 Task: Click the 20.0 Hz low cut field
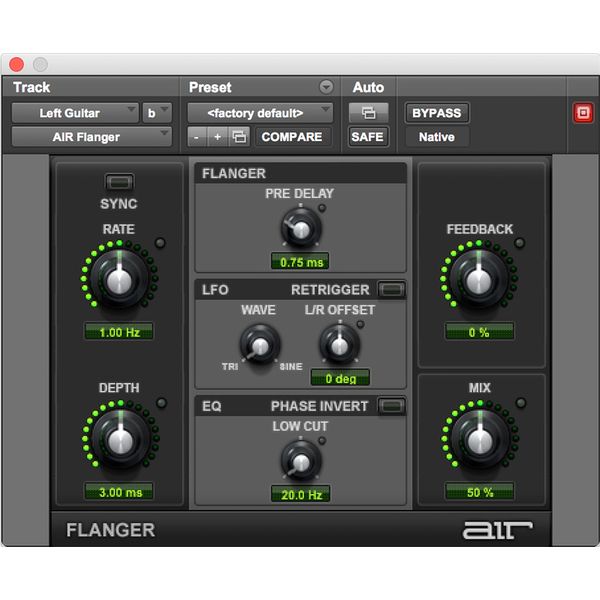[301, 495]
